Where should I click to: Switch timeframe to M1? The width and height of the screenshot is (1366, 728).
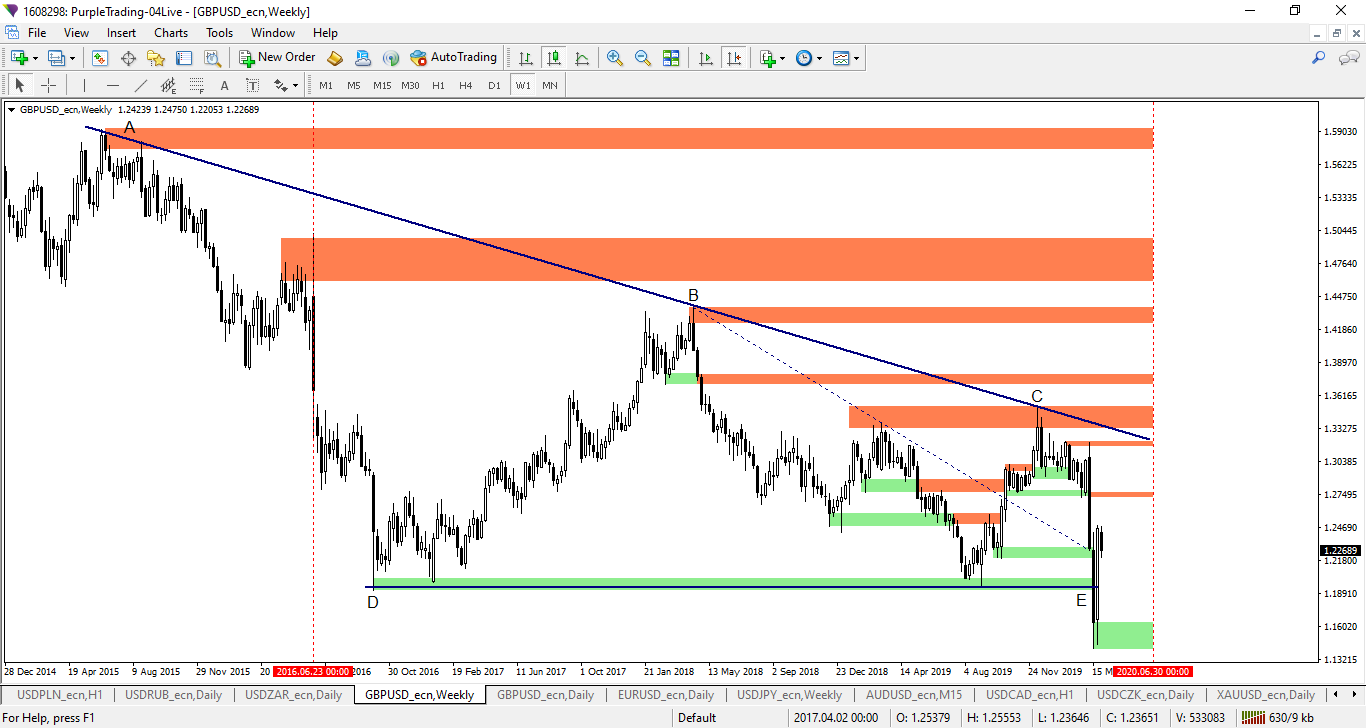(x=326, y=85)
